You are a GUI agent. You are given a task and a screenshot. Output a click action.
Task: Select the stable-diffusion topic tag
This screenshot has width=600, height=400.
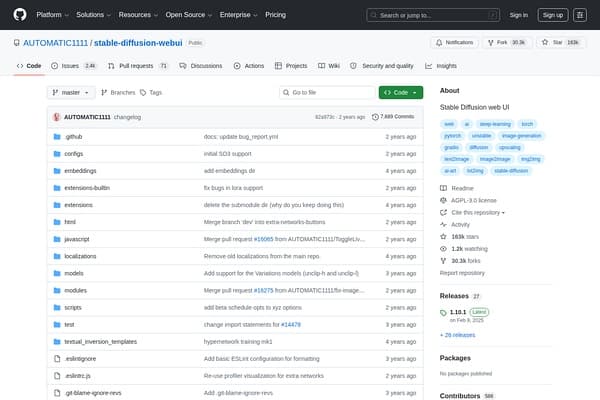click(511, 171)
